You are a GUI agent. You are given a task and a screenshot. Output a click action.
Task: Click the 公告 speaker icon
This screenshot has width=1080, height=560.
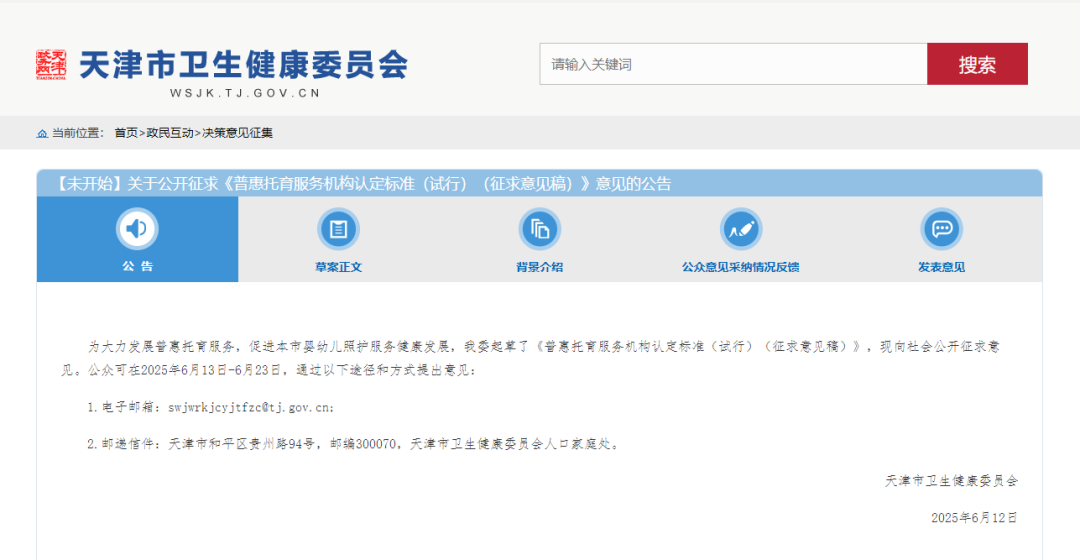pyautogui.click(x=137, y=228)
